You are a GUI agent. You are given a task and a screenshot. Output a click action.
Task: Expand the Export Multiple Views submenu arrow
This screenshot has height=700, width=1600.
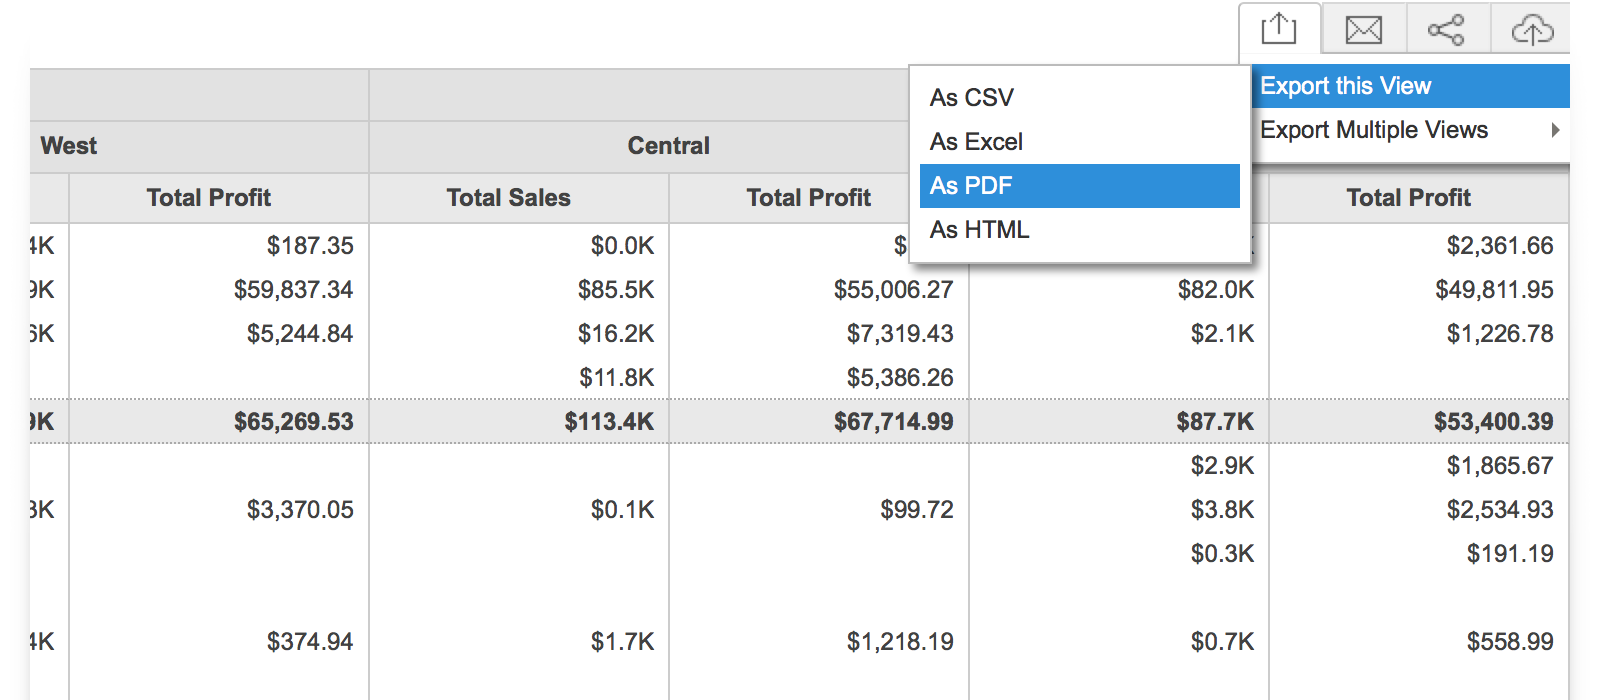click(x=1555, y=130)
